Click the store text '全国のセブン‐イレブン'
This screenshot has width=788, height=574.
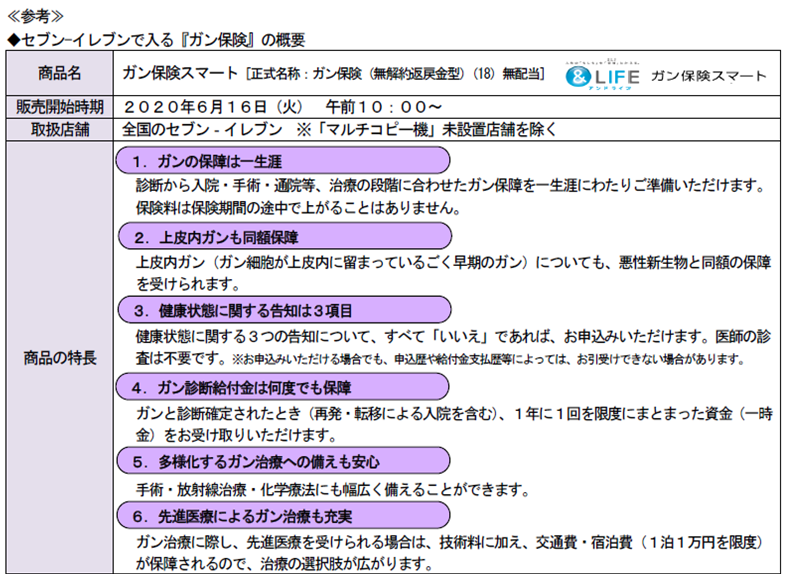(x=203, y=130)
